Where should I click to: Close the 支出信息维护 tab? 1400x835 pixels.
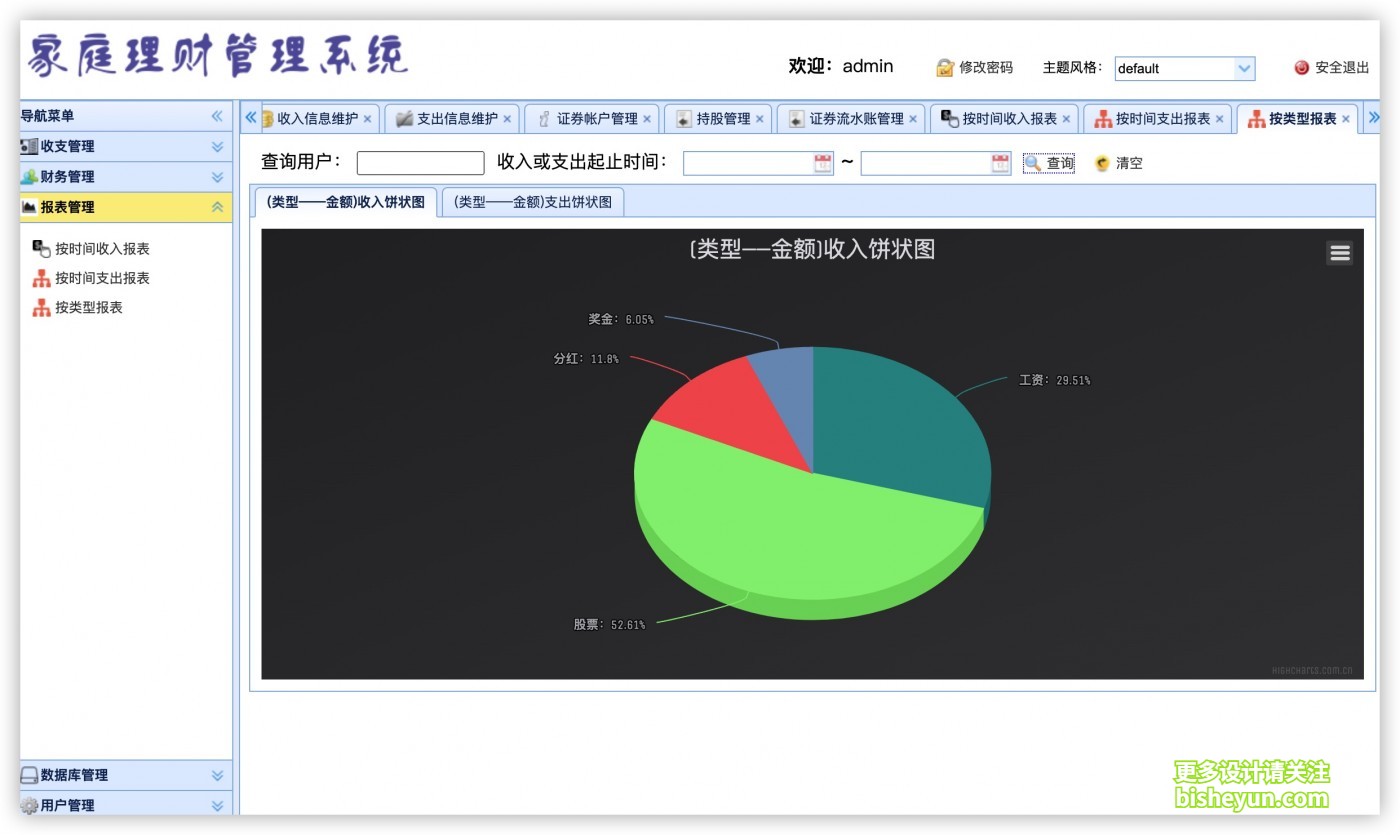tap(507, 119)
